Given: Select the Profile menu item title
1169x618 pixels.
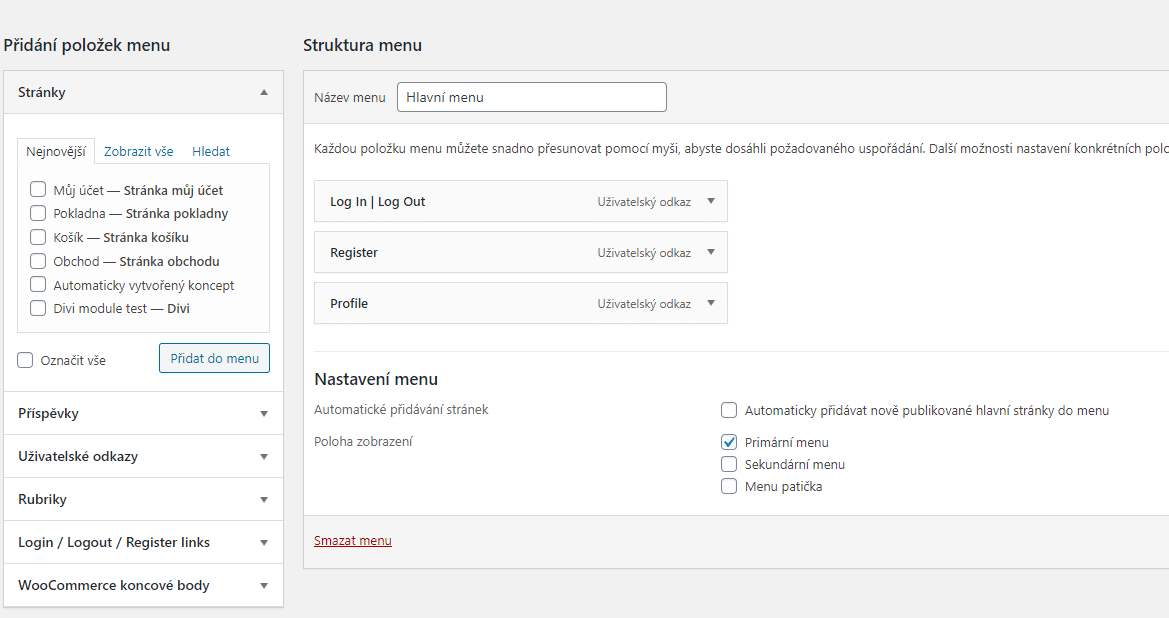Looking at the screenshot, I should point(349,303).
